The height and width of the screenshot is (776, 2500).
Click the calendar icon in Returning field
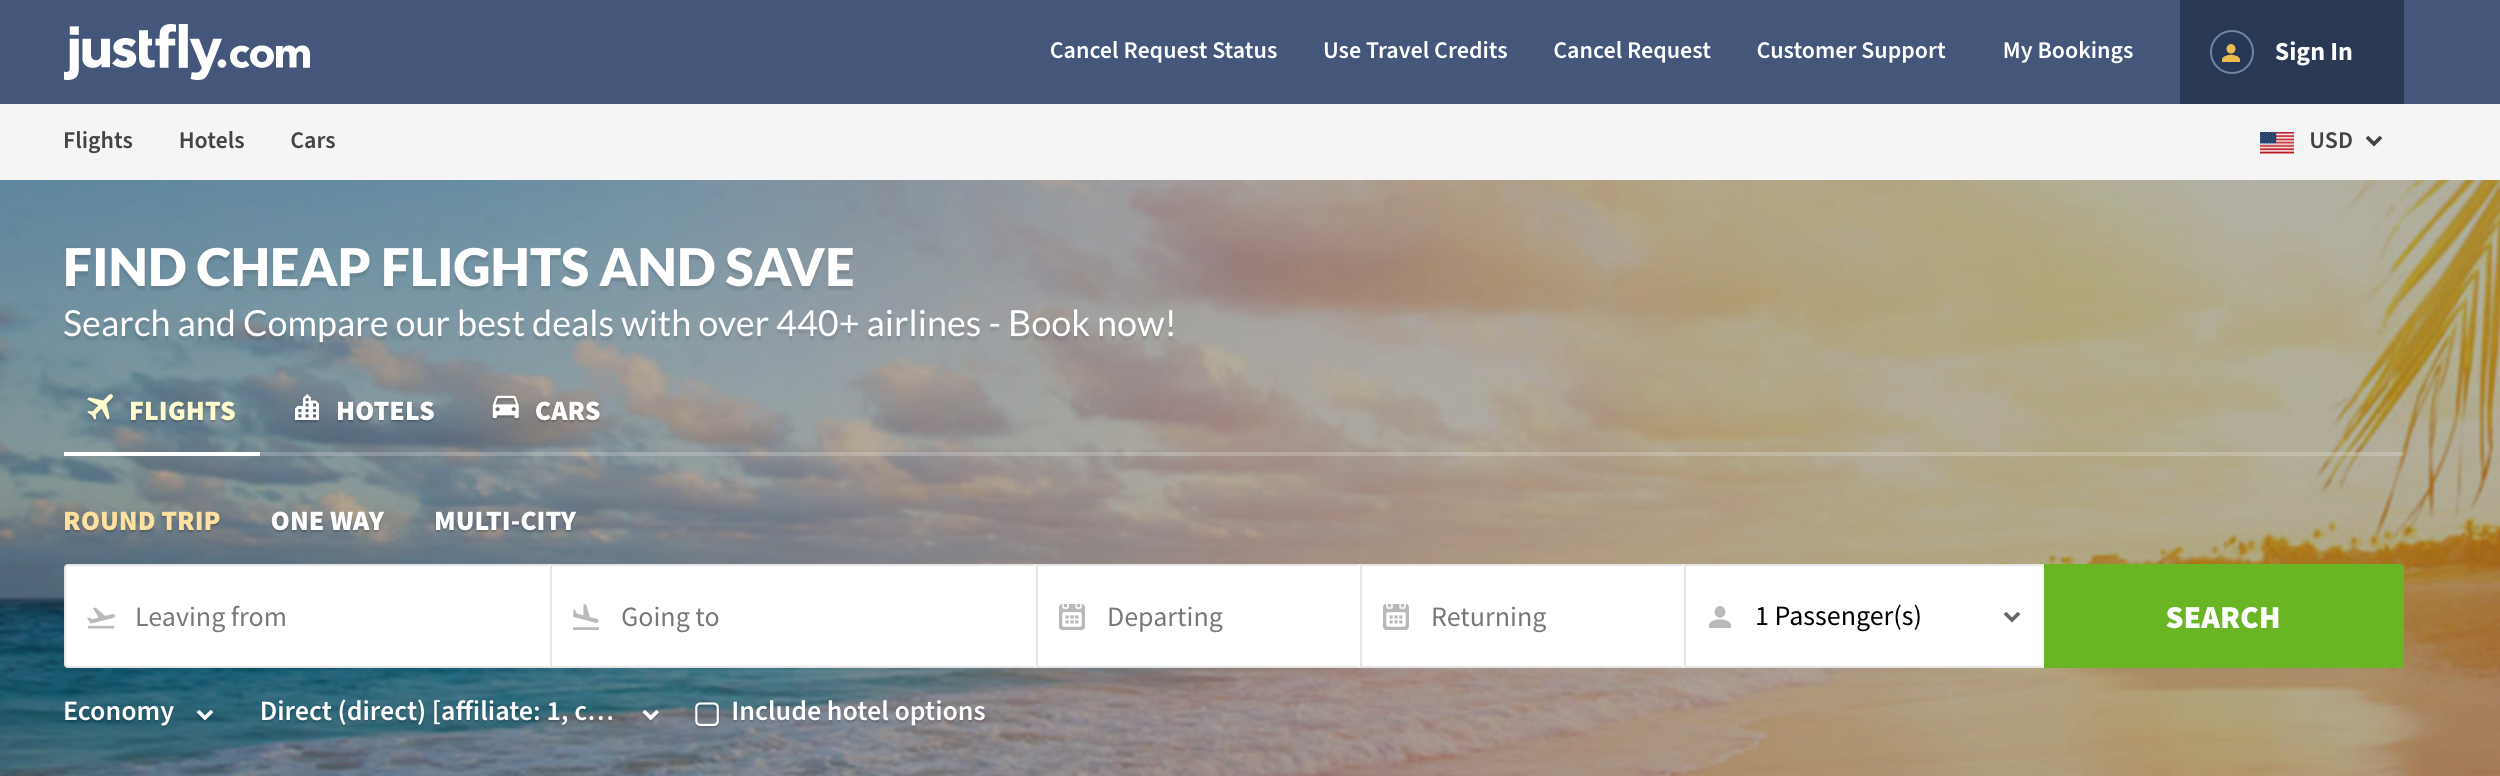pyautogui.click(x=1396, y=617)
